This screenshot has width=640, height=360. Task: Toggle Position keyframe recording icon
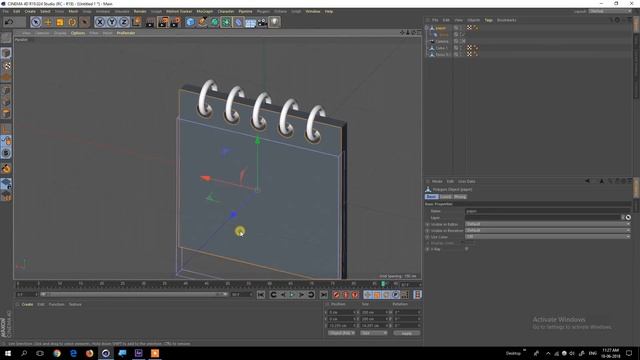(x=367, y=295)
